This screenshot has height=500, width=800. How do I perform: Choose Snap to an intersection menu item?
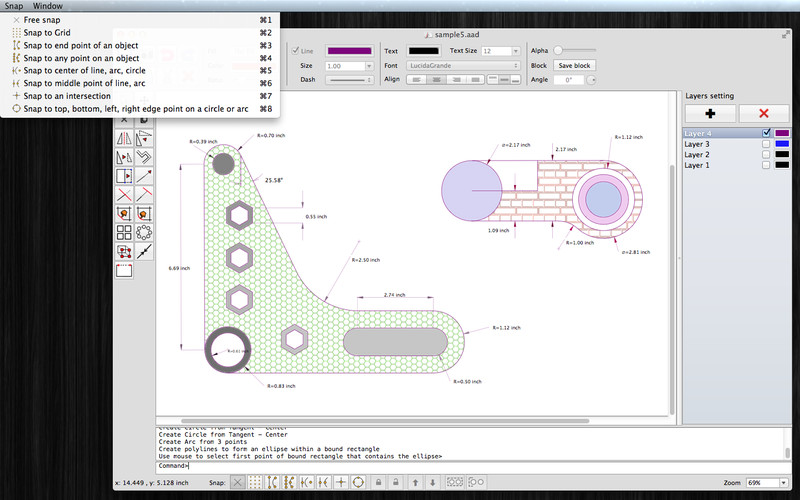click(x=140, y=96)
